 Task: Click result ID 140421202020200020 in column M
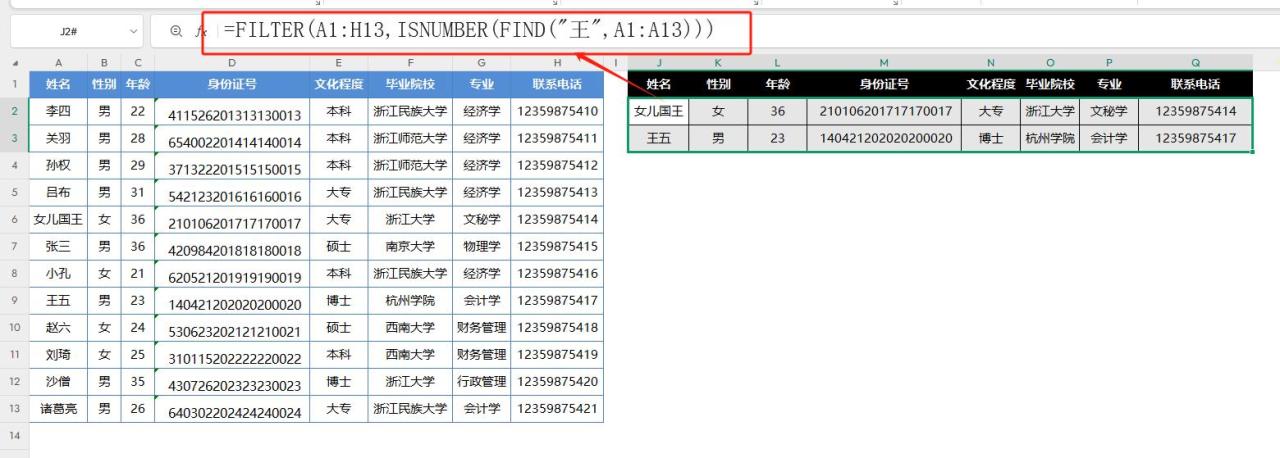tap(884, 138)
